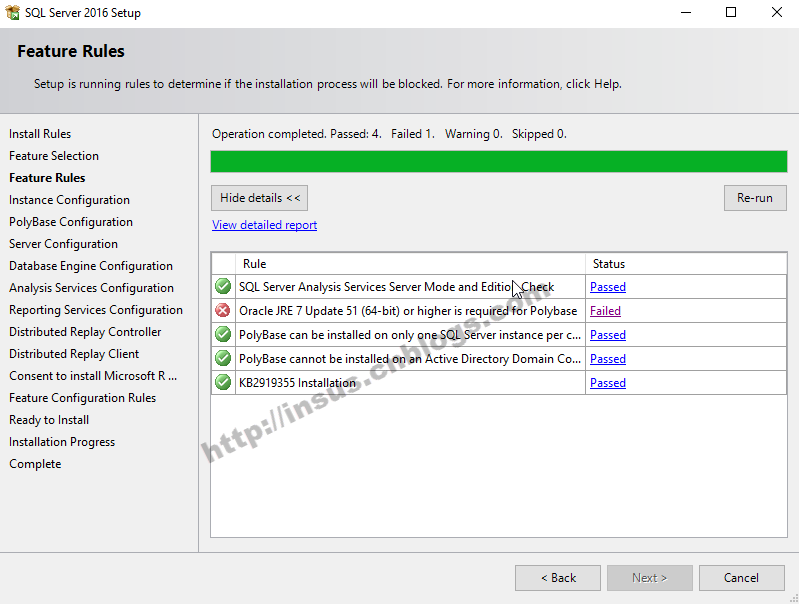This screenshot has height=604, width=799.
Task: Select Database Engine Configuration step
Action: point(91,266)
